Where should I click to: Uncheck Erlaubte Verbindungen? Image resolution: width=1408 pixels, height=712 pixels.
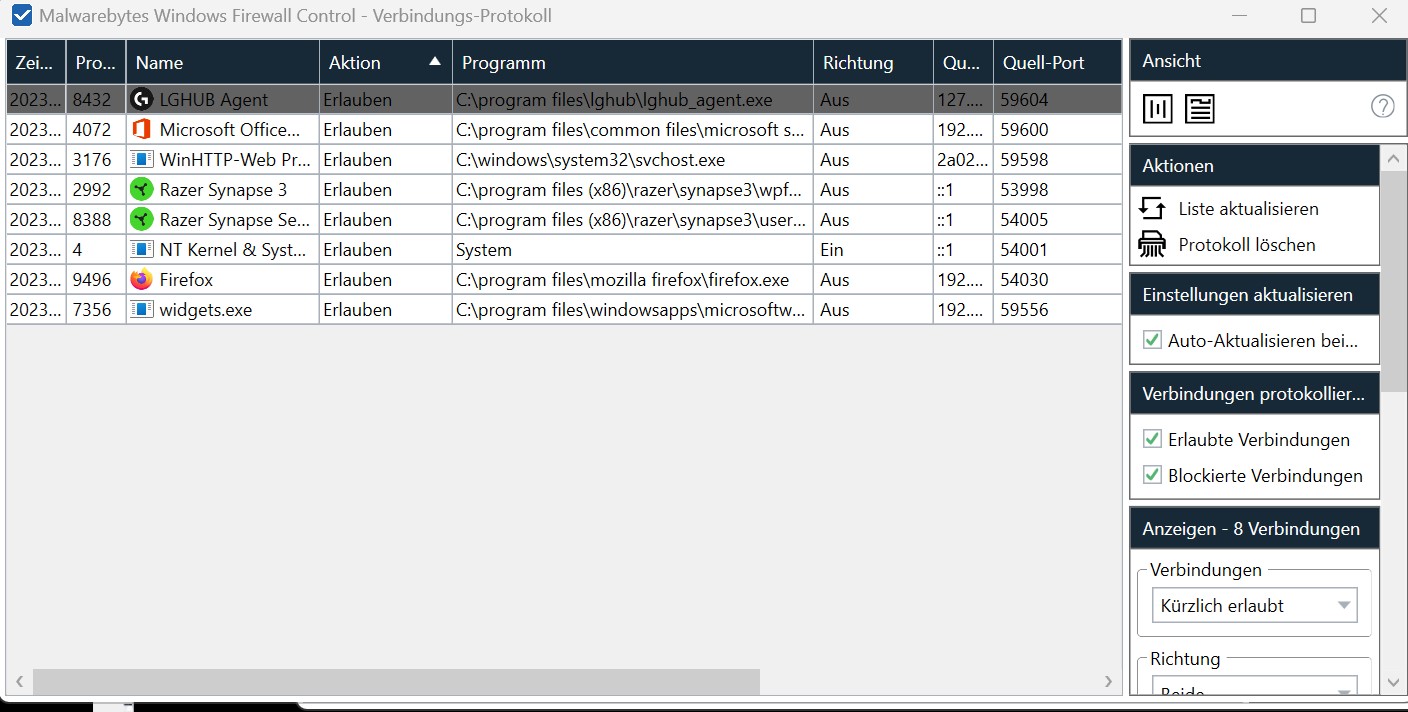[x=1152, y=439]
